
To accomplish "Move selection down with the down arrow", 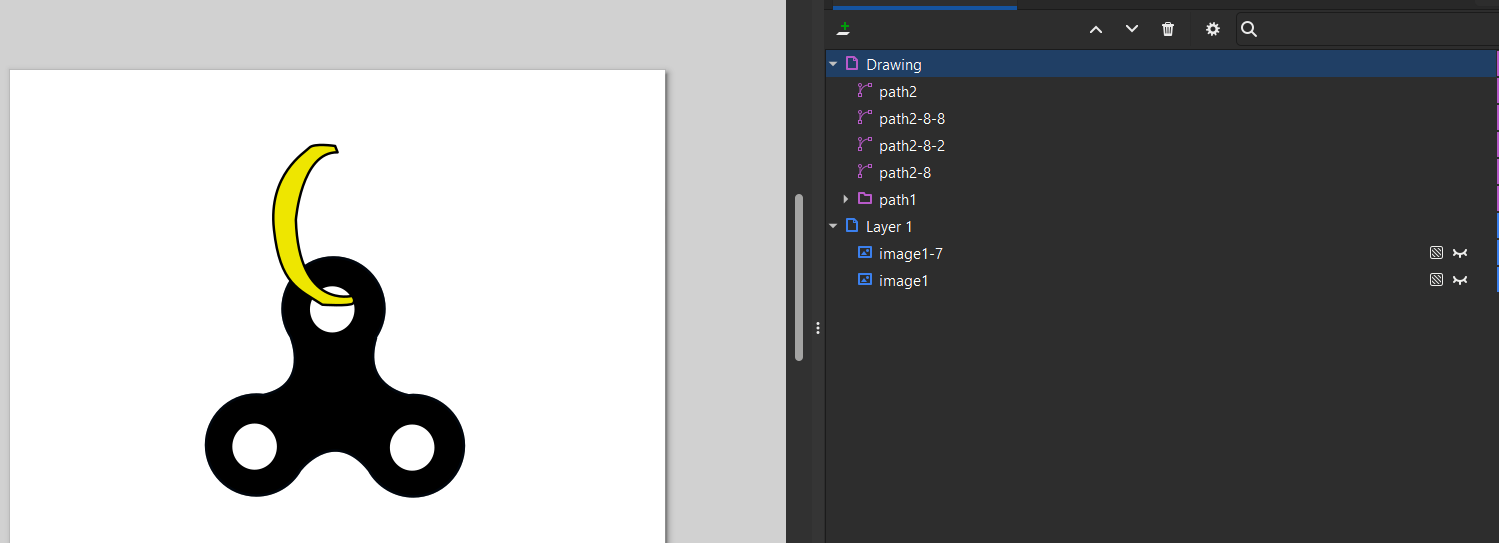I will point(1132,29).
